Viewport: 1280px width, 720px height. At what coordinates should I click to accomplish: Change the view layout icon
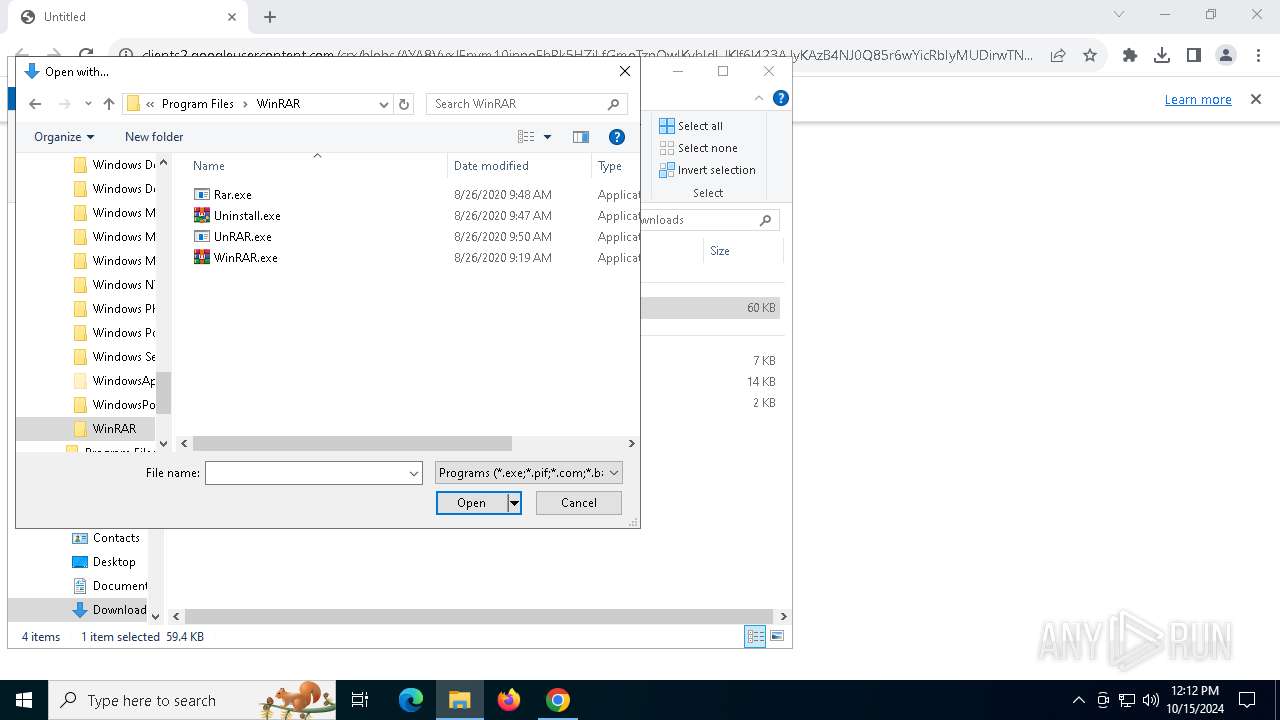pyautogui.click(x=527, y=137)
